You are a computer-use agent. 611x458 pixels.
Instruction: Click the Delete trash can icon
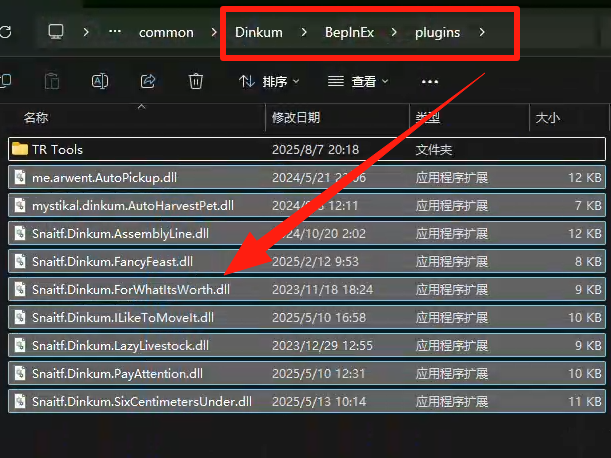pos(196,81)
